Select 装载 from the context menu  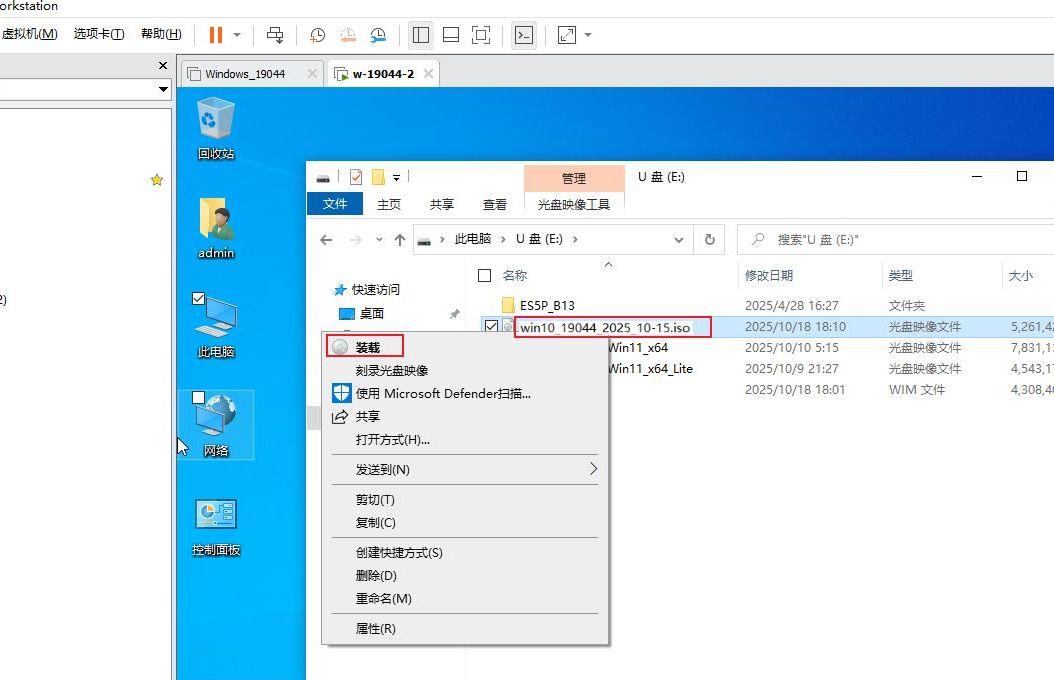[x=367, y=347]
